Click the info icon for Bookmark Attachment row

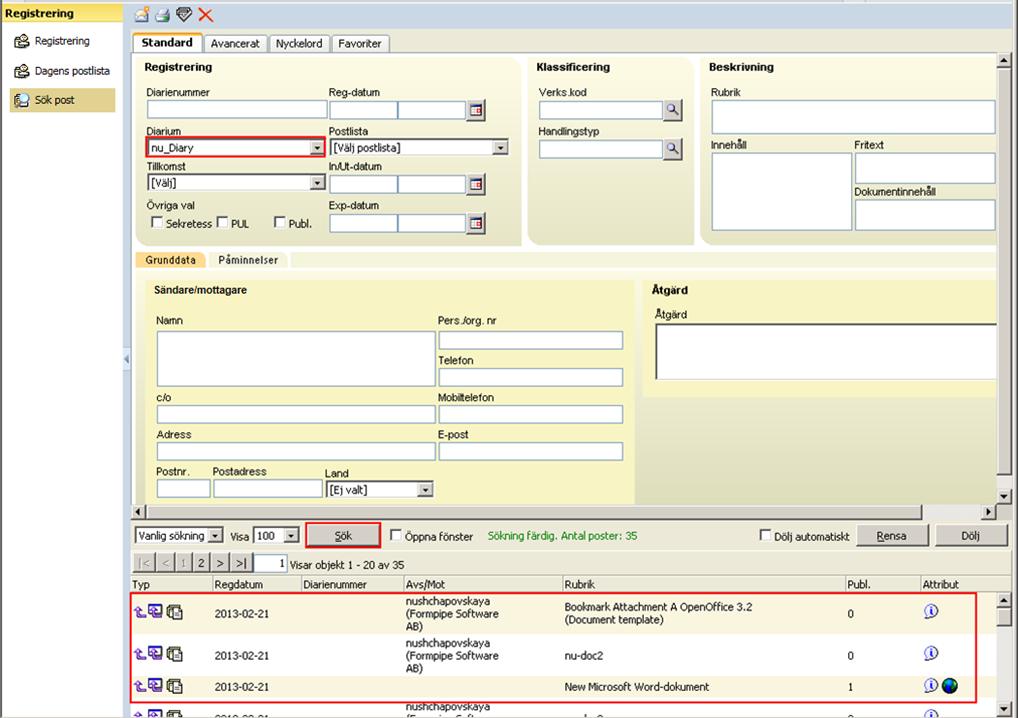930,611
